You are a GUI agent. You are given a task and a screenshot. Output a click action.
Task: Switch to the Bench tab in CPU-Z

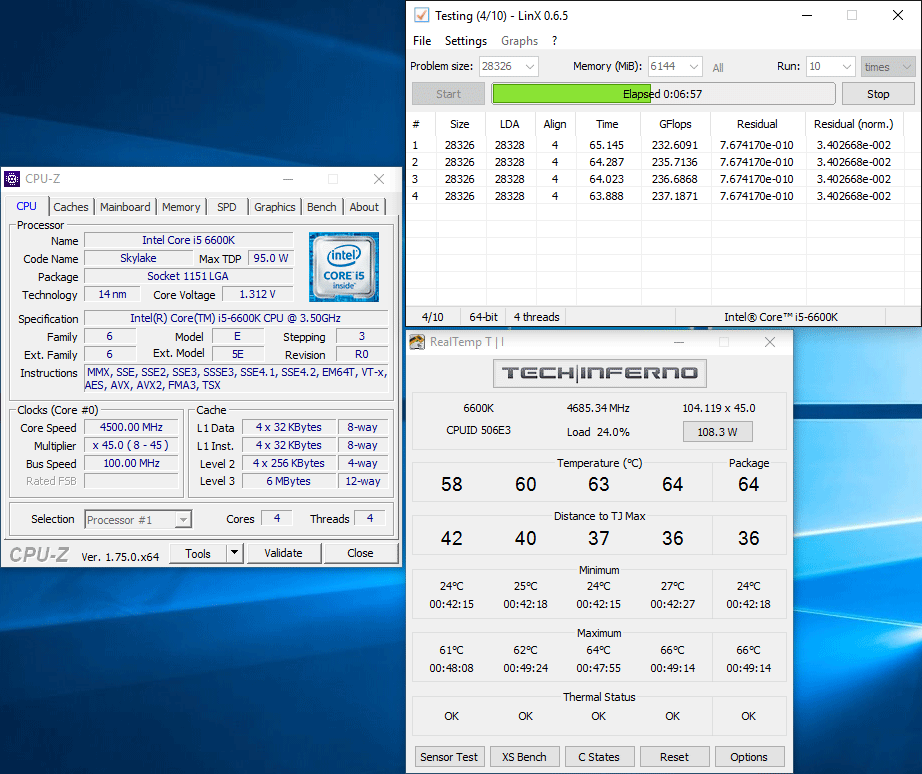pos(322,207)
